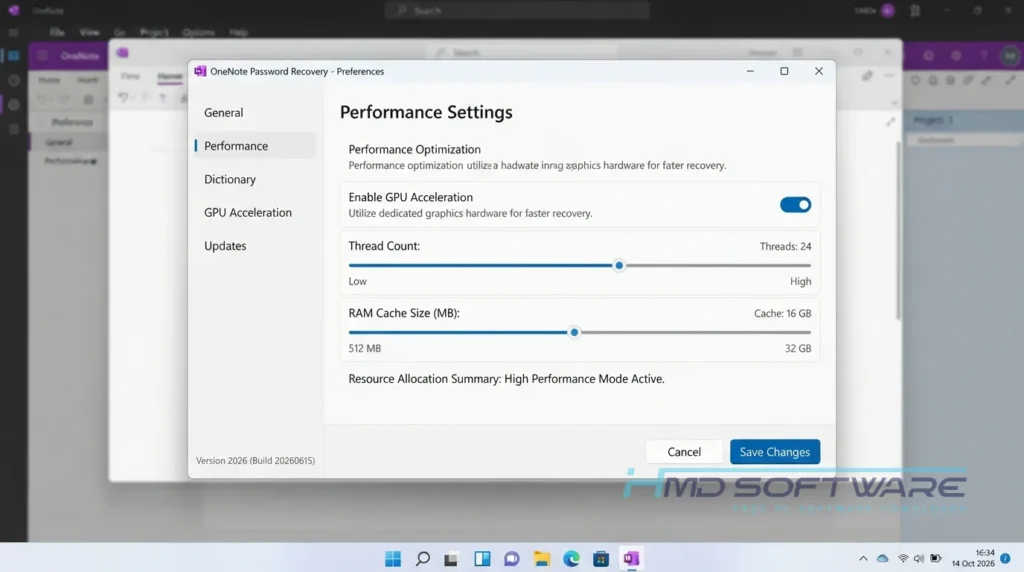Click the 'Version 2026 (Build 20260615)' text
Screen dimensions: 1024x572
coord(255,460)
